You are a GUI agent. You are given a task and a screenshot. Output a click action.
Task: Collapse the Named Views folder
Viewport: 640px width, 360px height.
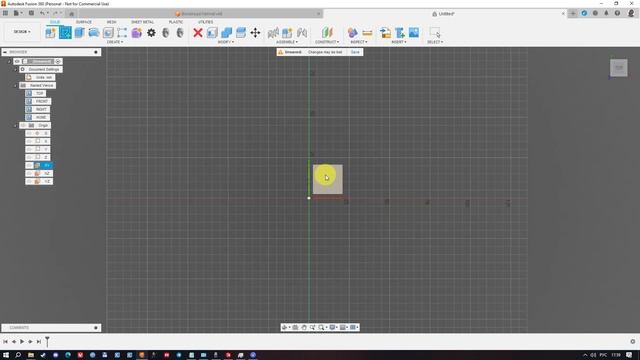16,85
